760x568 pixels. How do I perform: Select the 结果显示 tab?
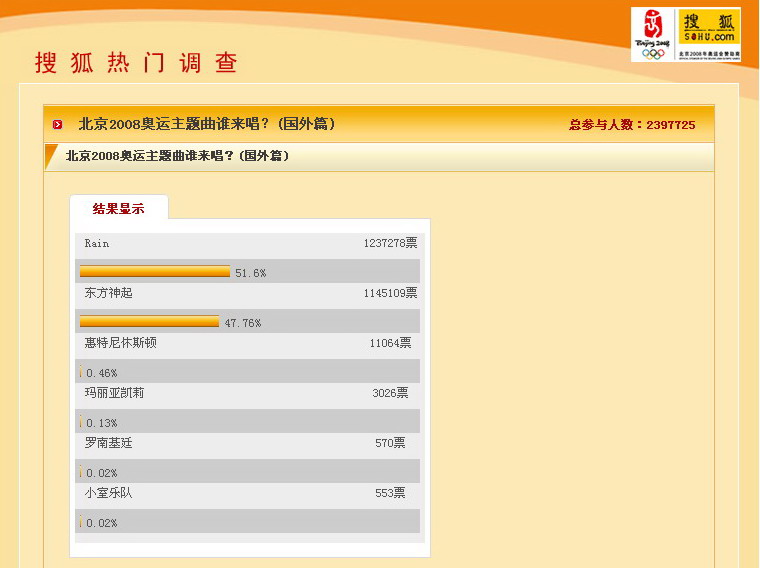click(119, 209)
